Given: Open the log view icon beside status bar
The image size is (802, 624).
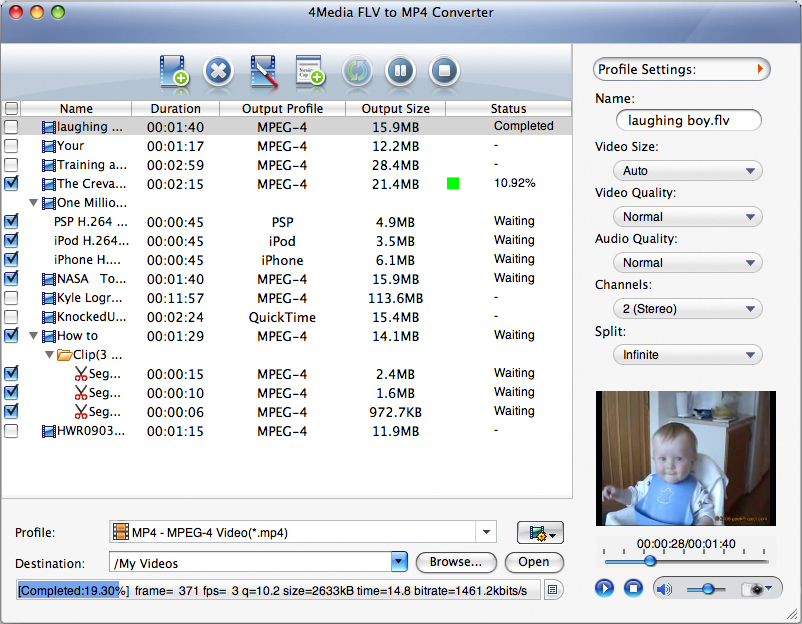Looking at the screenshot, I should click(552, 590).
